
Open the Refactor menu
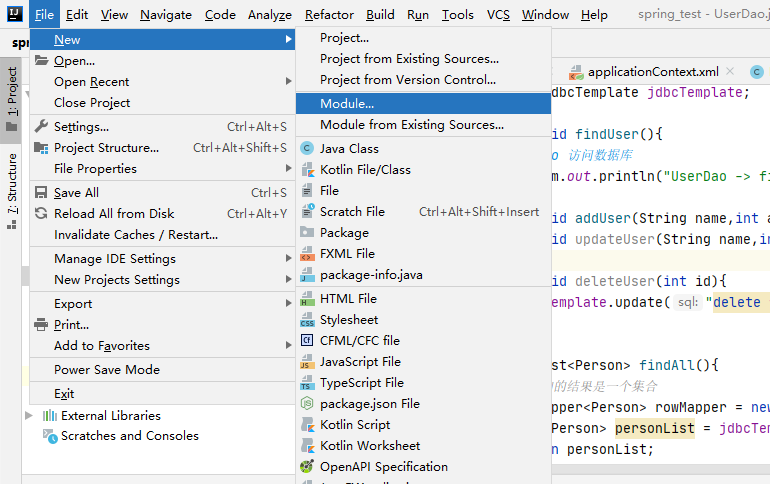tap(329, 15)
